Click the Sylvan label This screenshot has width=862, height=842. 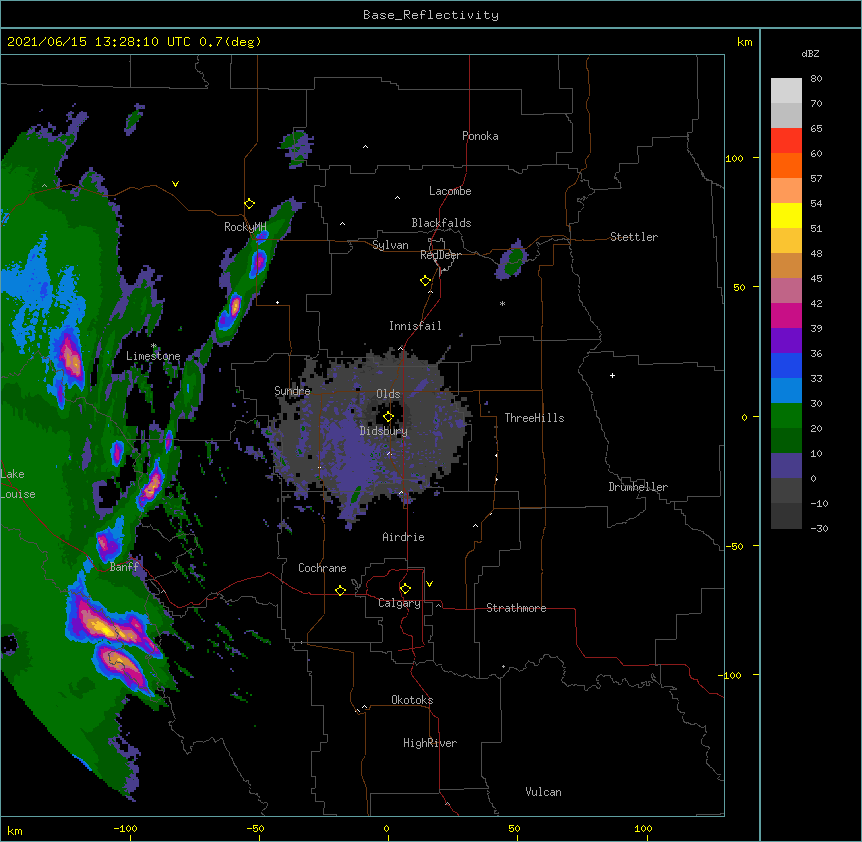pos(390,245)
